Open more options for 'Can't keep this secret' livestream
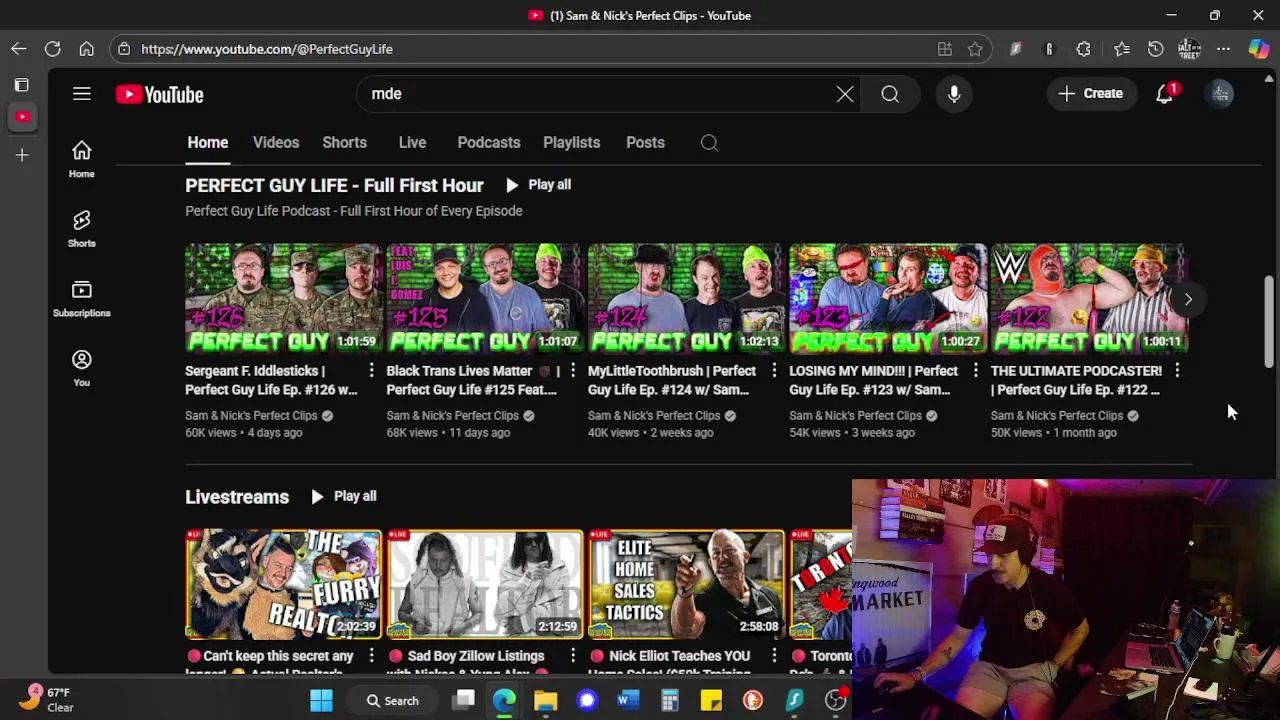1280x720 pixels. [x=371, y=656]
